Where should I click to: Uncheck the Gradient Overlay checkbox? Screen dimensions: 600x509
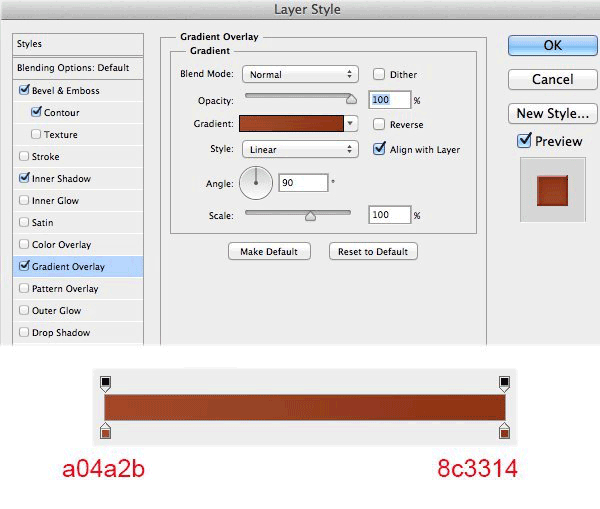24,266
